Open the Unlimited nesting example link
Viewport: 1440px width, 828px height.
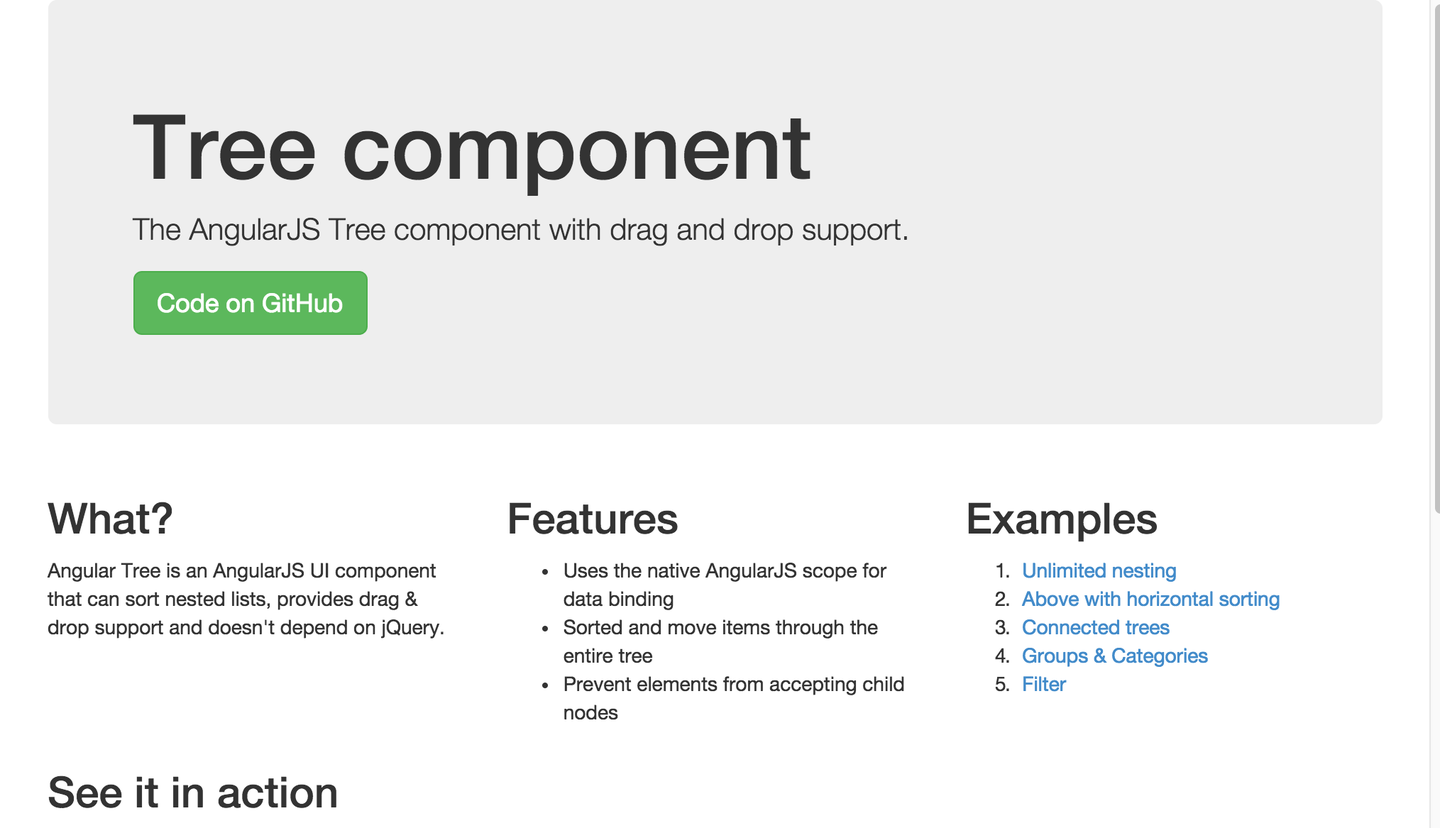[x=1098, y=571]
